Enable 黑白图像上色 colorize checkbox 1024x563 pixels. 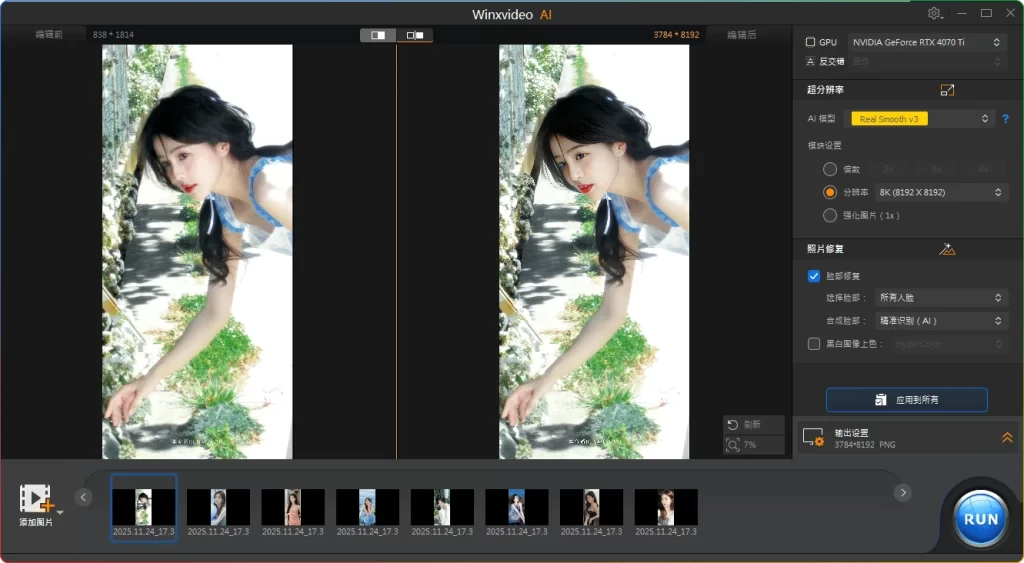(x=814, y=344)
